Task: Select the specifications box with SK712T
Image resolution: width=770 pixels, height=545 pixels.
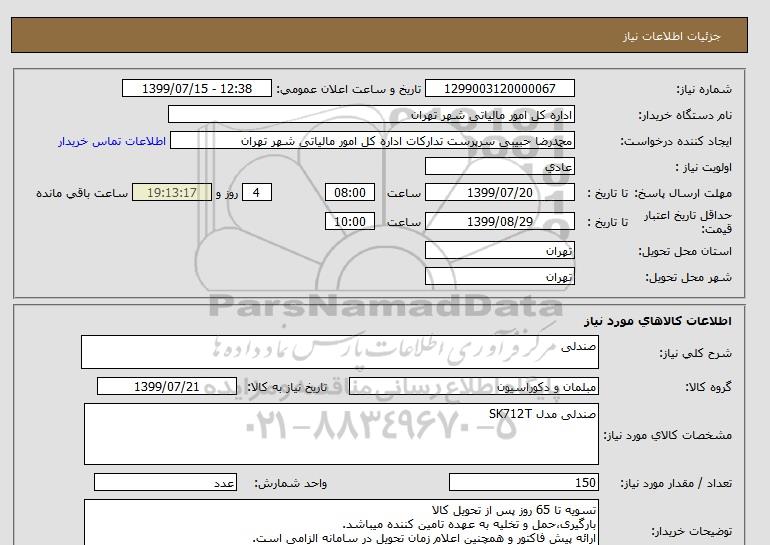Action: pyautogui.click(x=341, y=434)
